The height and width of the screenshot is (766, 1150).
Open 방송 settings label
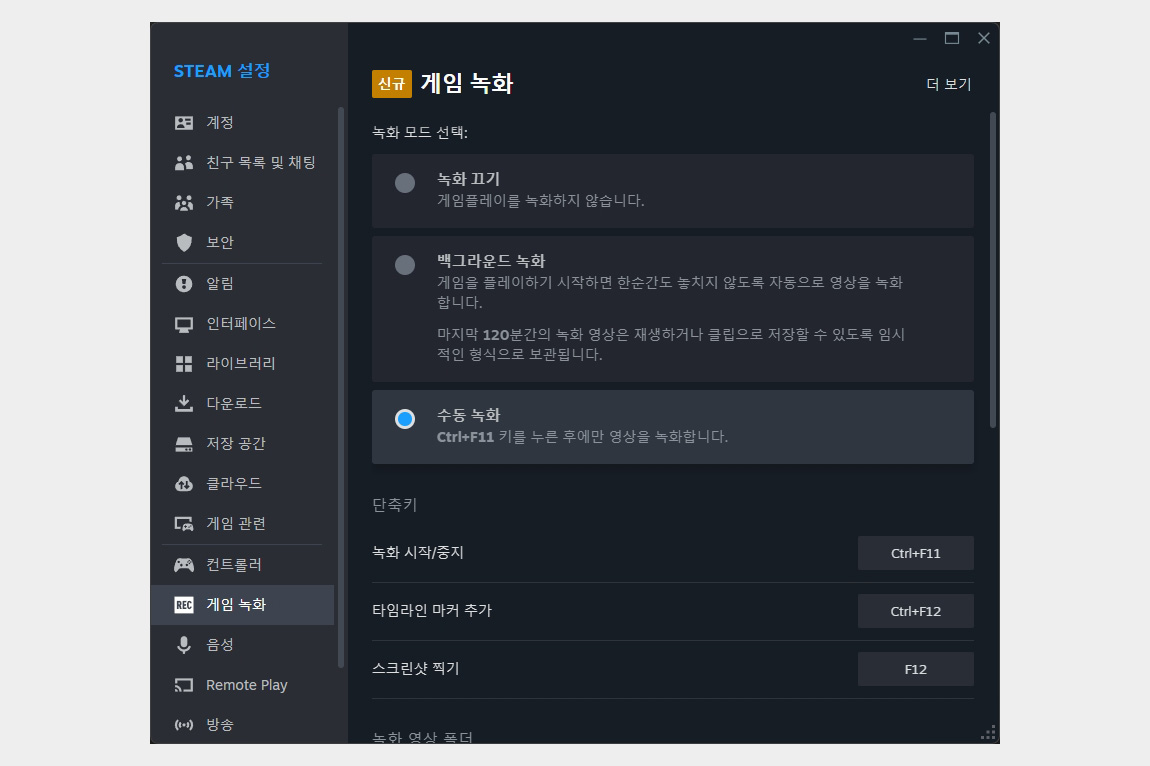tap(220, 725)
